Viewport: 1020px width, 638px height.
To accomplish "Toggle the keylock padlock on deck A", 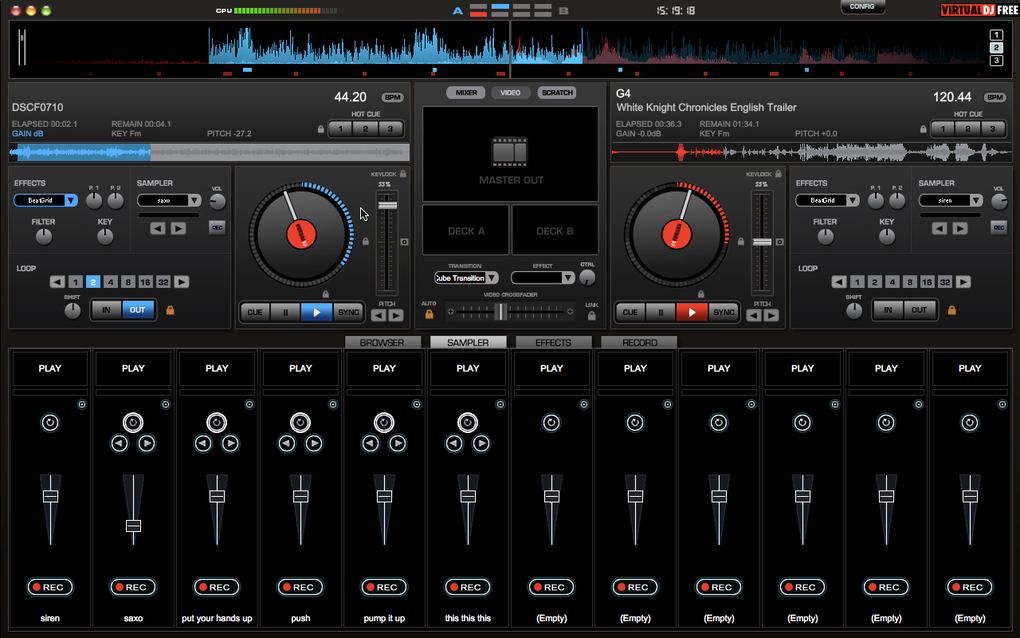I will coord(403,174).
